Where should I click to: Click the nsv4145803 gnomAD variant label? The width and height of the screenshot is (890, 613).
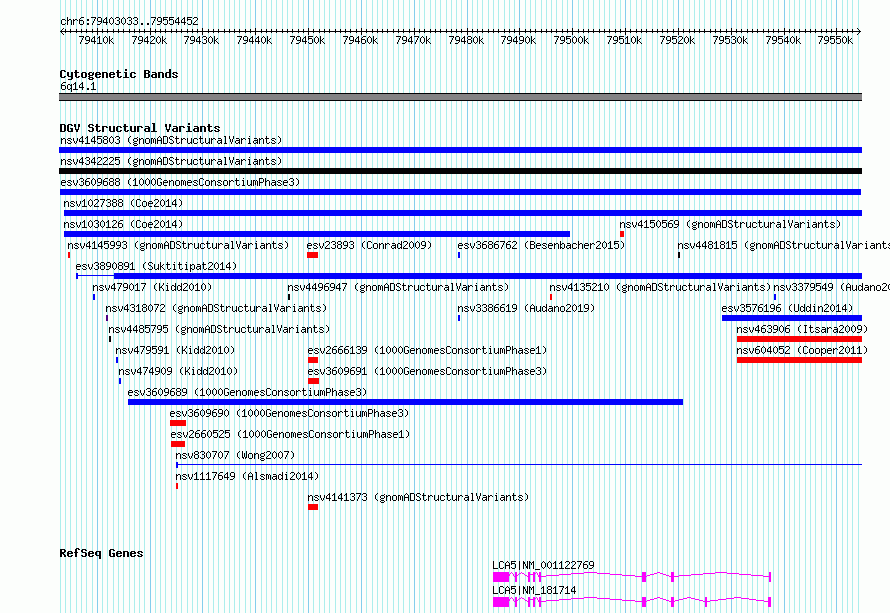tap(171, 140)
